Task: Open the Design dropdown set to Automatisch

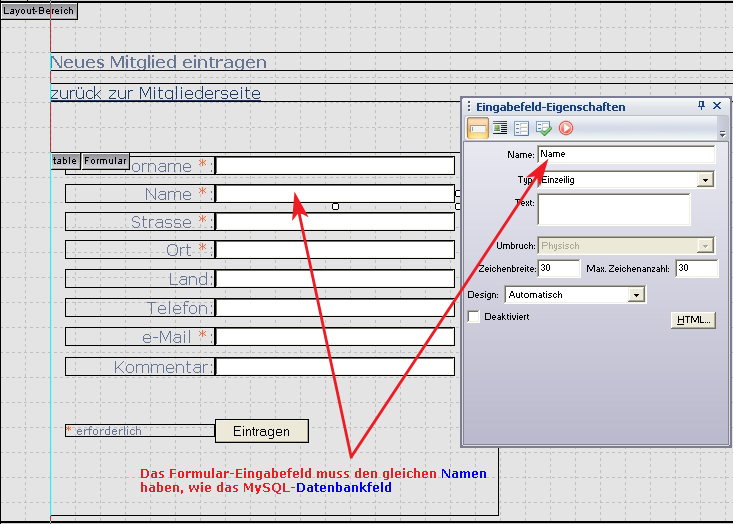Action: click(635, 295)
